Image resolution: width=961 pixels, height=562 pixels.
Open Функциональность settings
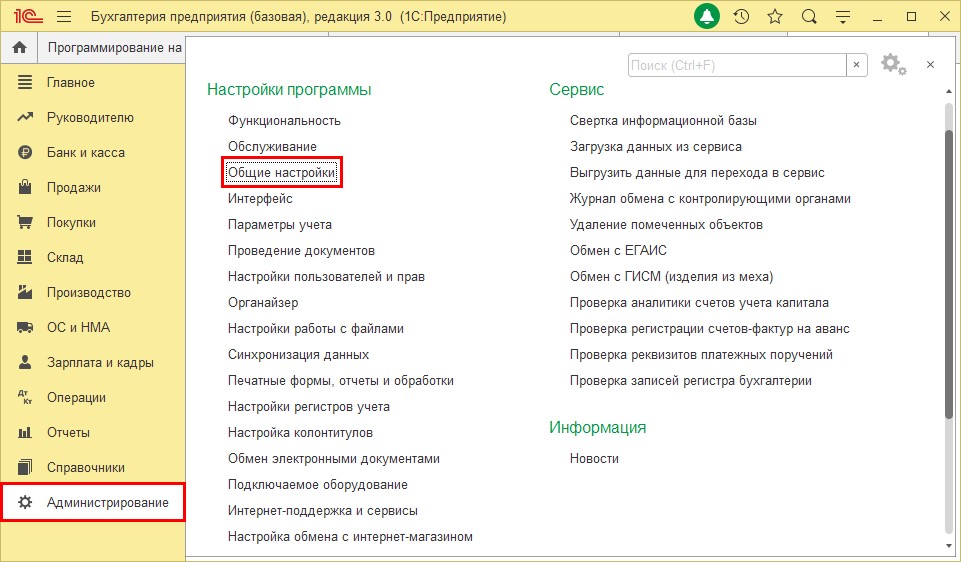pyautogui.click(x=284, y=121)
